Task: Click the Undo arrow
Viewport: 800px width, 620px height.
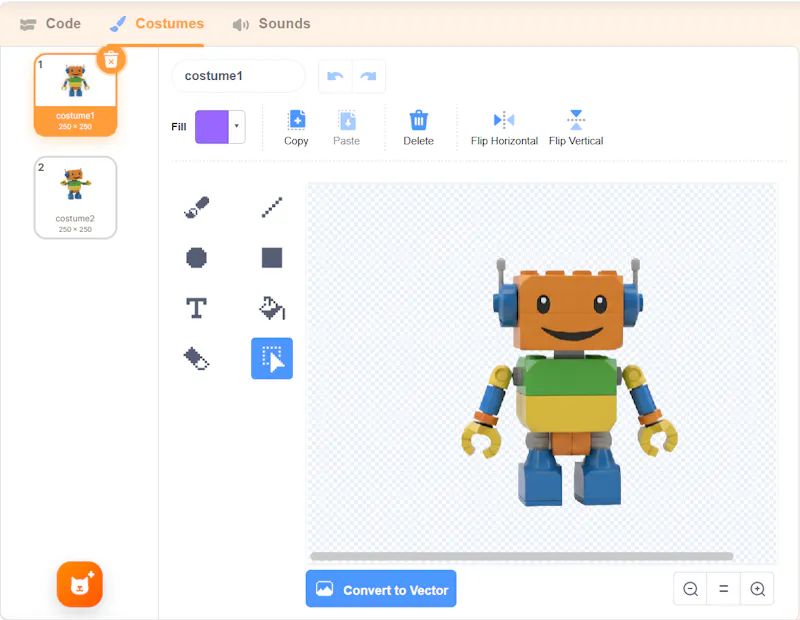Action: coord(335,77)
